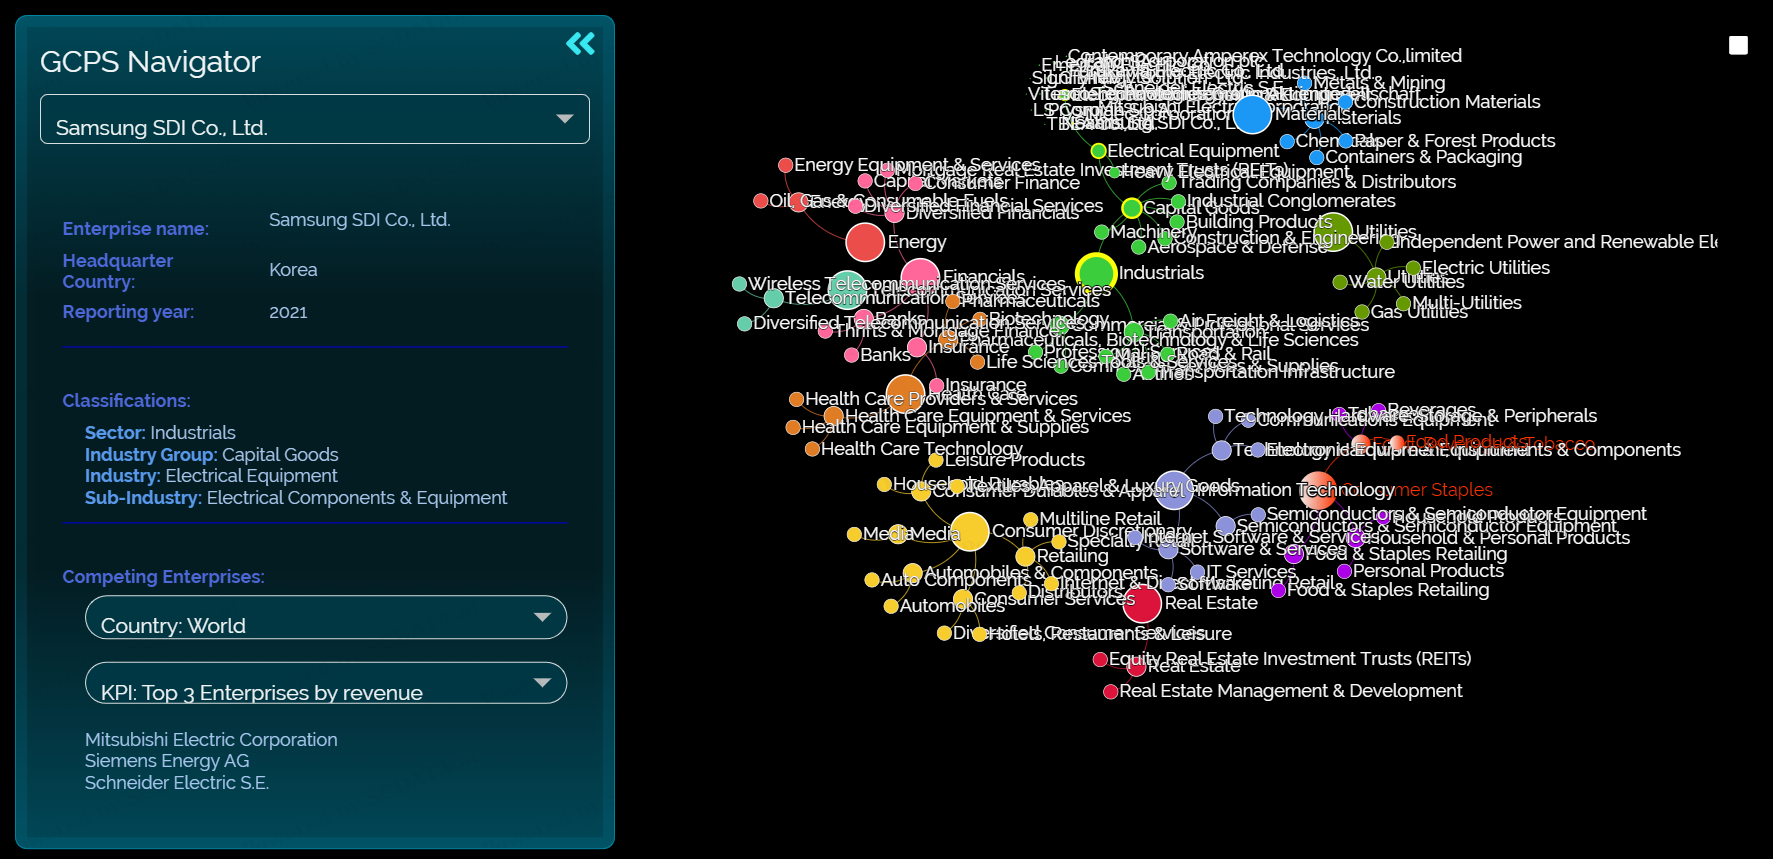Select the Construction Materials node

(1345, 102)
